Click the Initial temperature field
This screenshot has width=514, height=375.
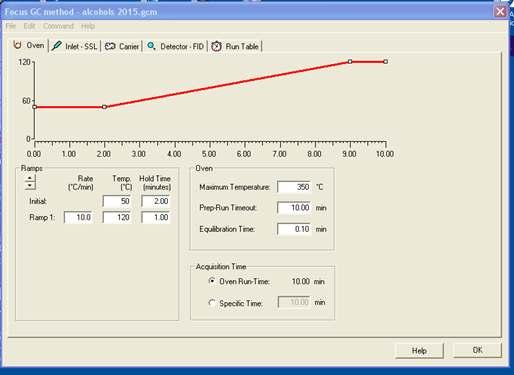click(117, 201)
